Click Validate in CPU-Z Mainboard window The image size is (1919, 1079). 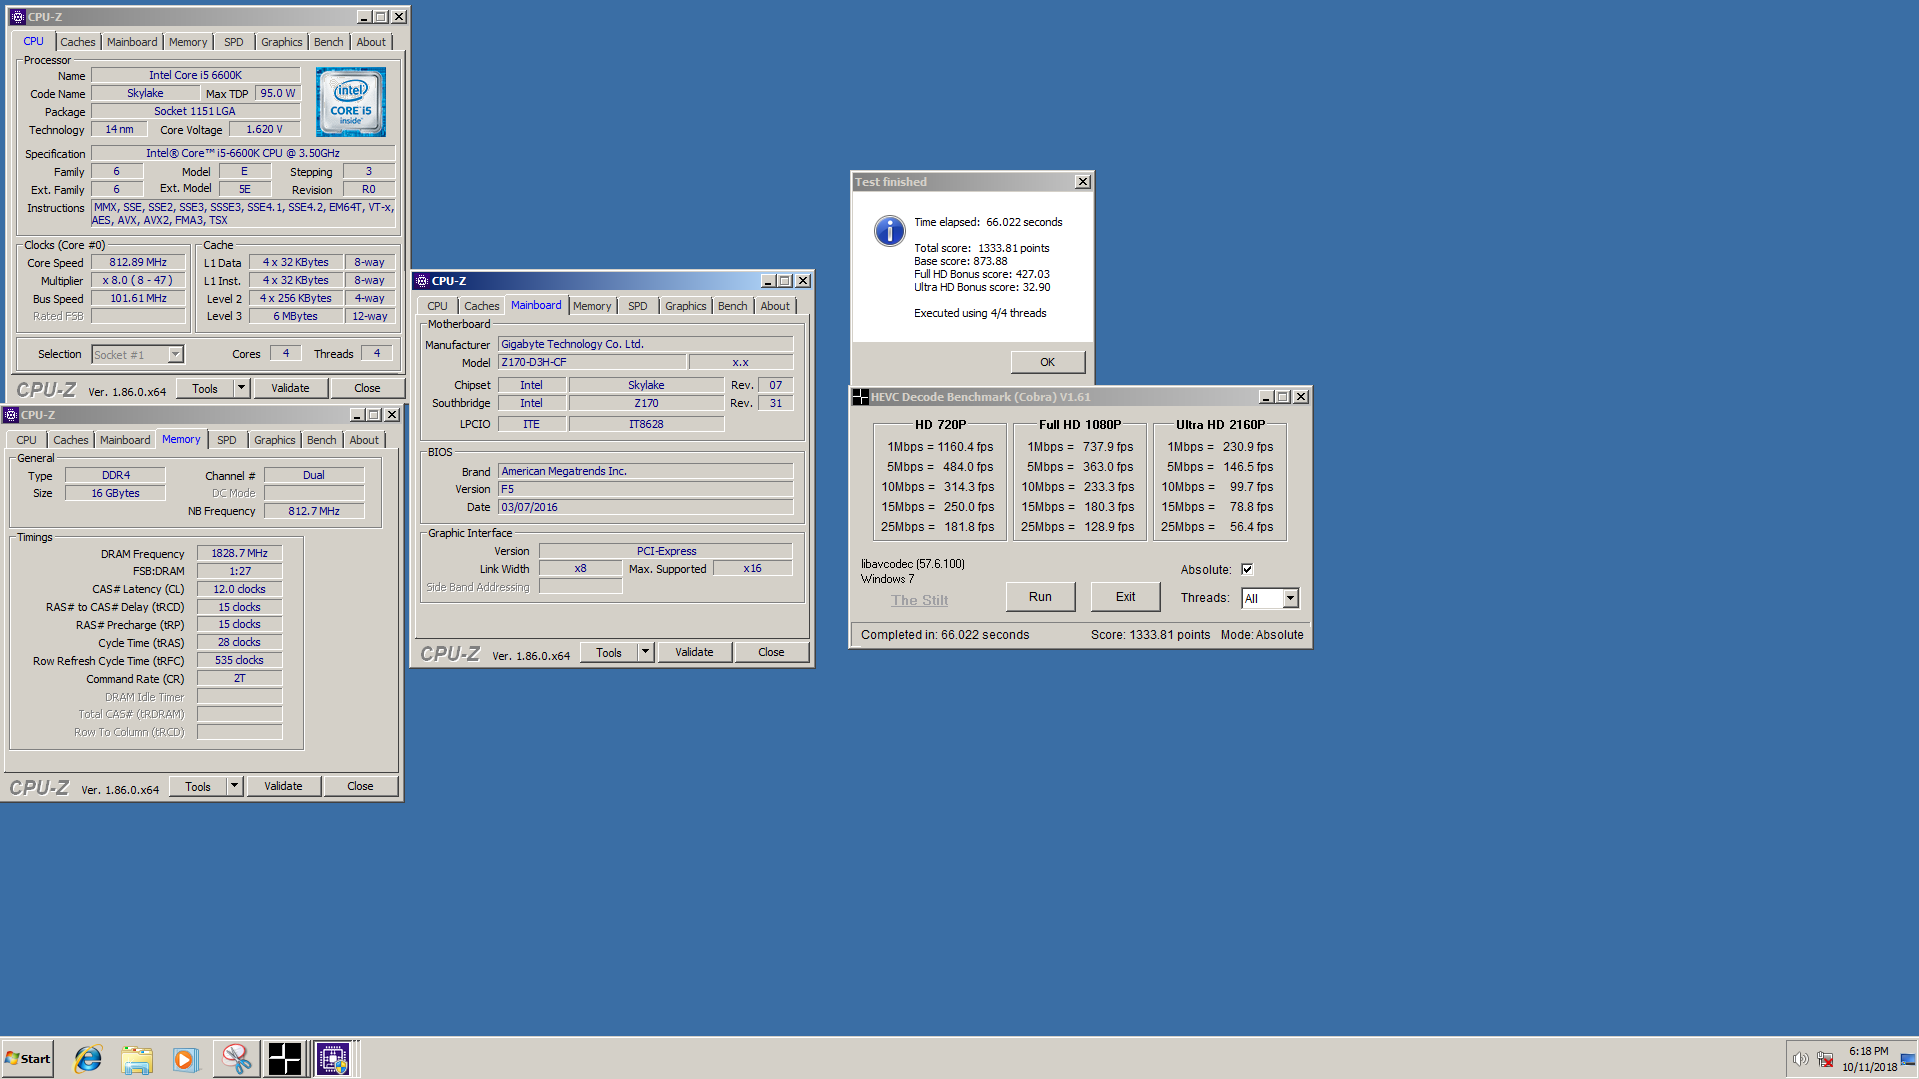click(x=694, y=652)
